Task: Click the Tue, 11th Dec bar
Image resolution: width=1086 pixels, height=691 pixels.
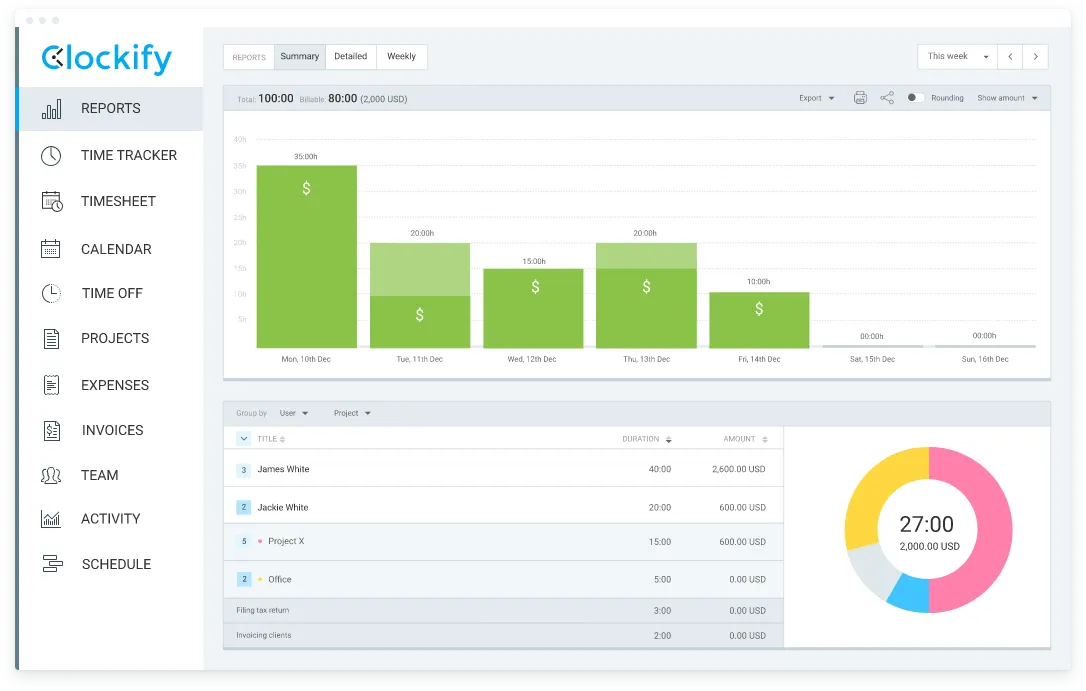Action: [x=420, y=296]
